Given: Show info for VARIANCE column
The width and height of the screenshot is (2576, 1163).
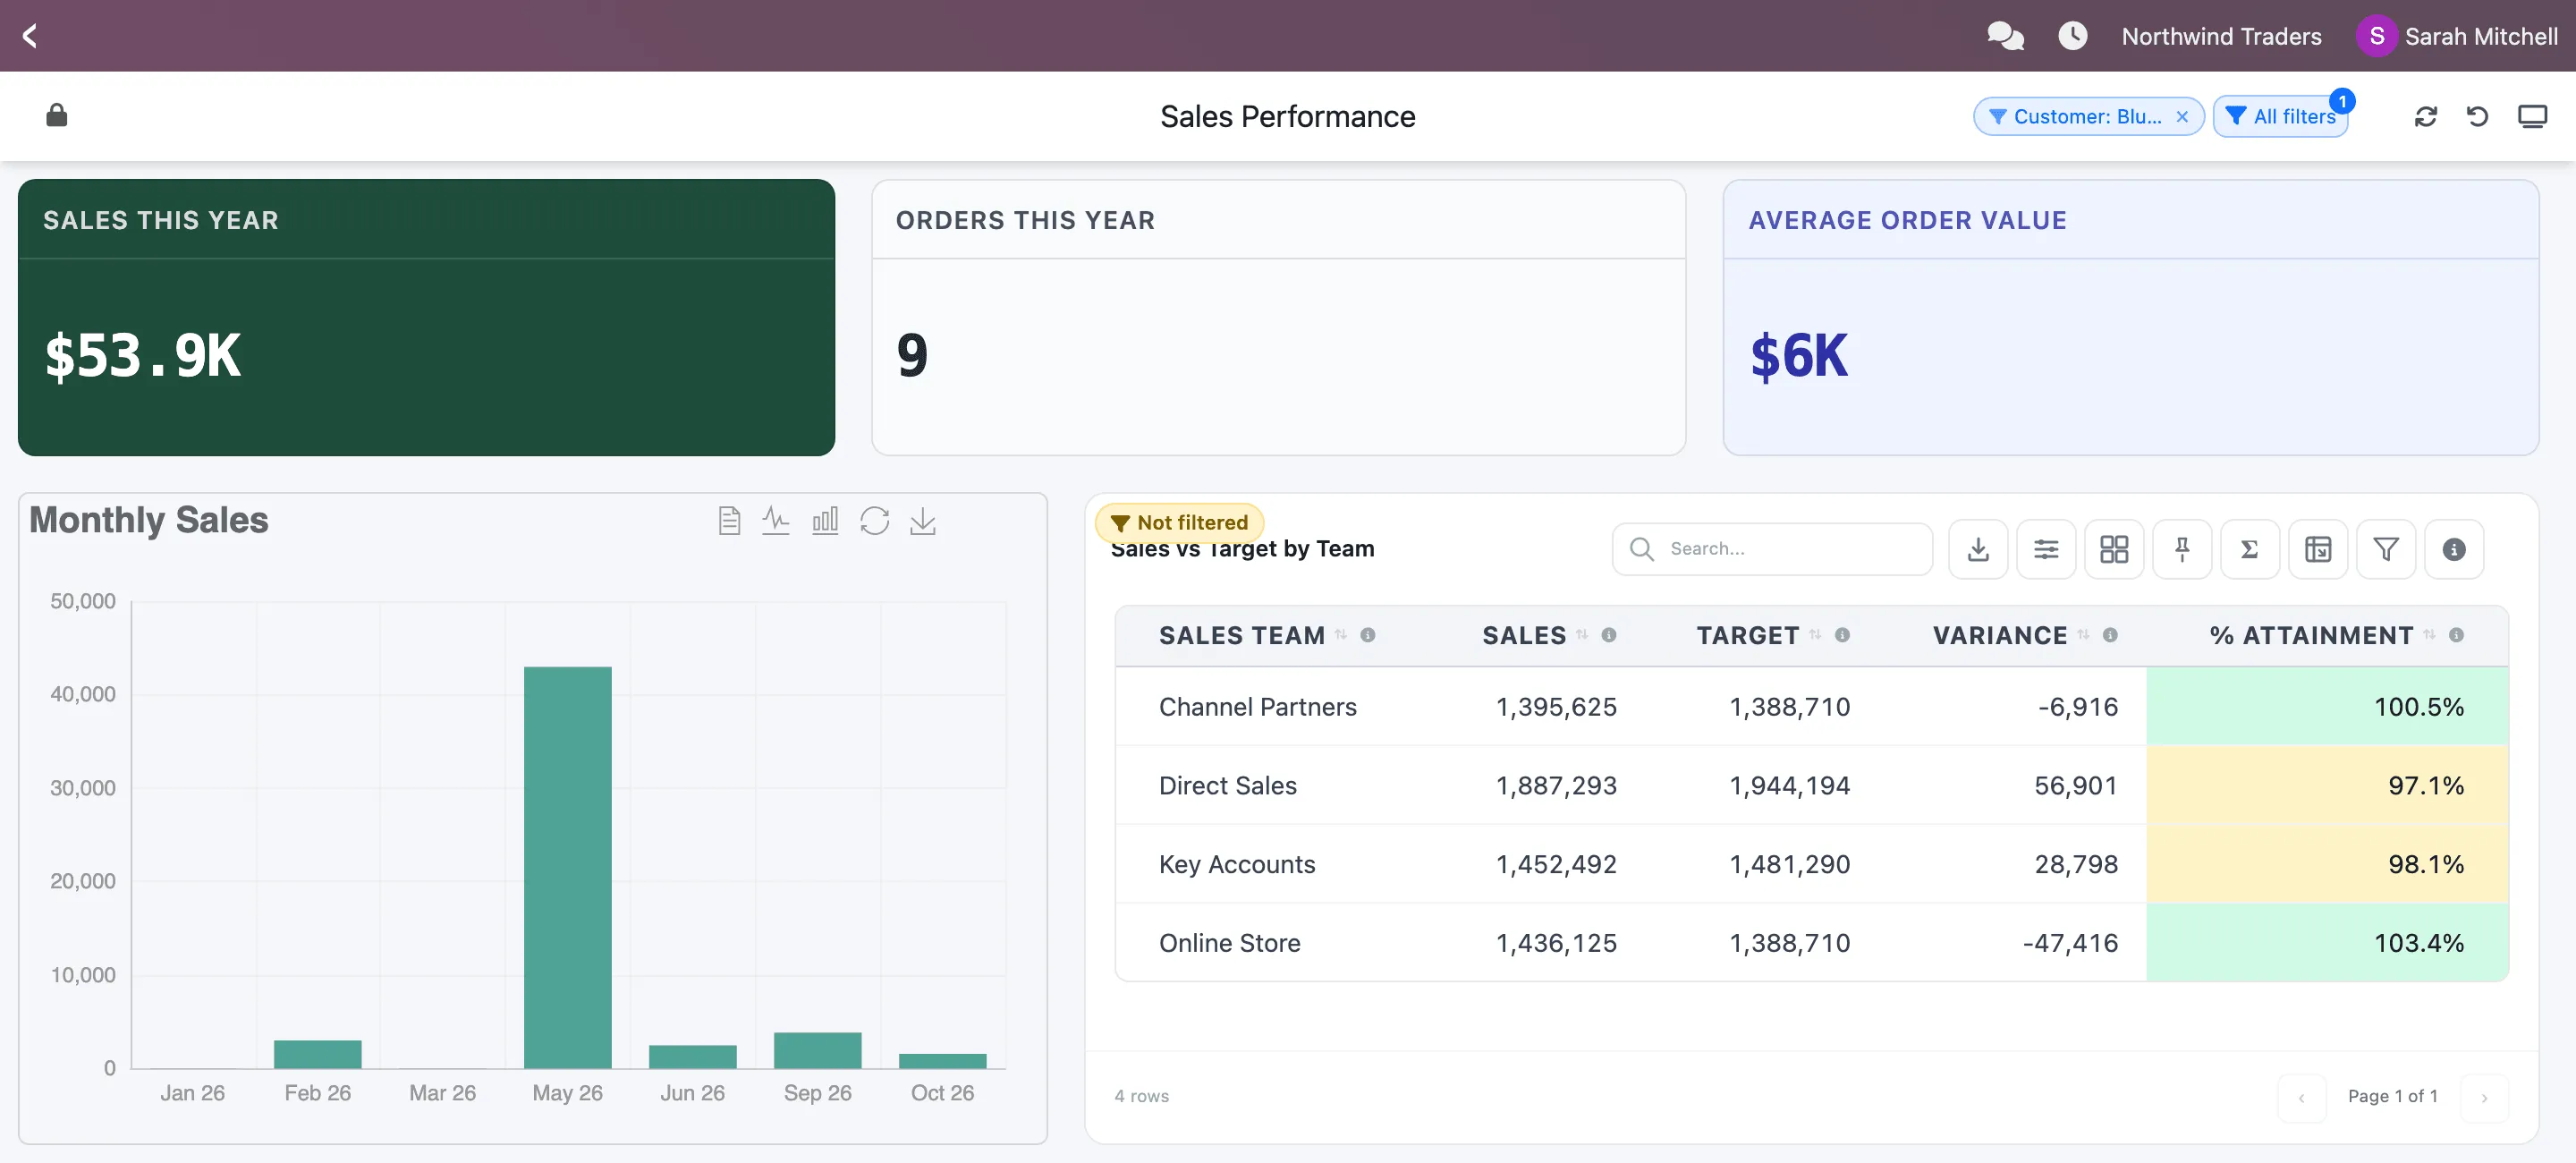Looking at the screenshot, I should (2109, 635).
